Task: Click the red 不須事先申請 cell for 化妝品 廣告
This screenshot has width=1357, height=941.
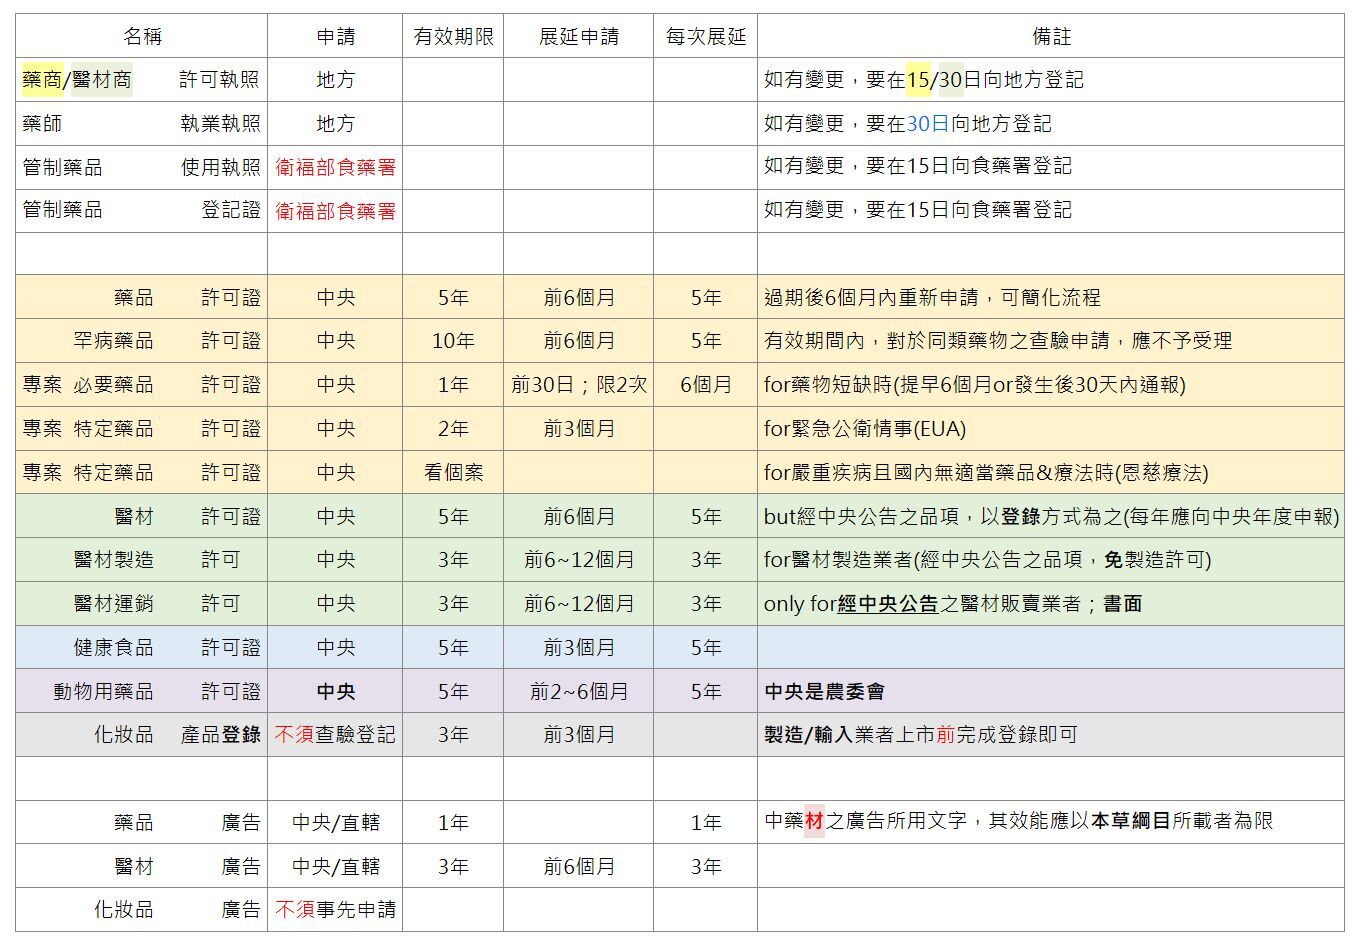Action: click(335, 910)
